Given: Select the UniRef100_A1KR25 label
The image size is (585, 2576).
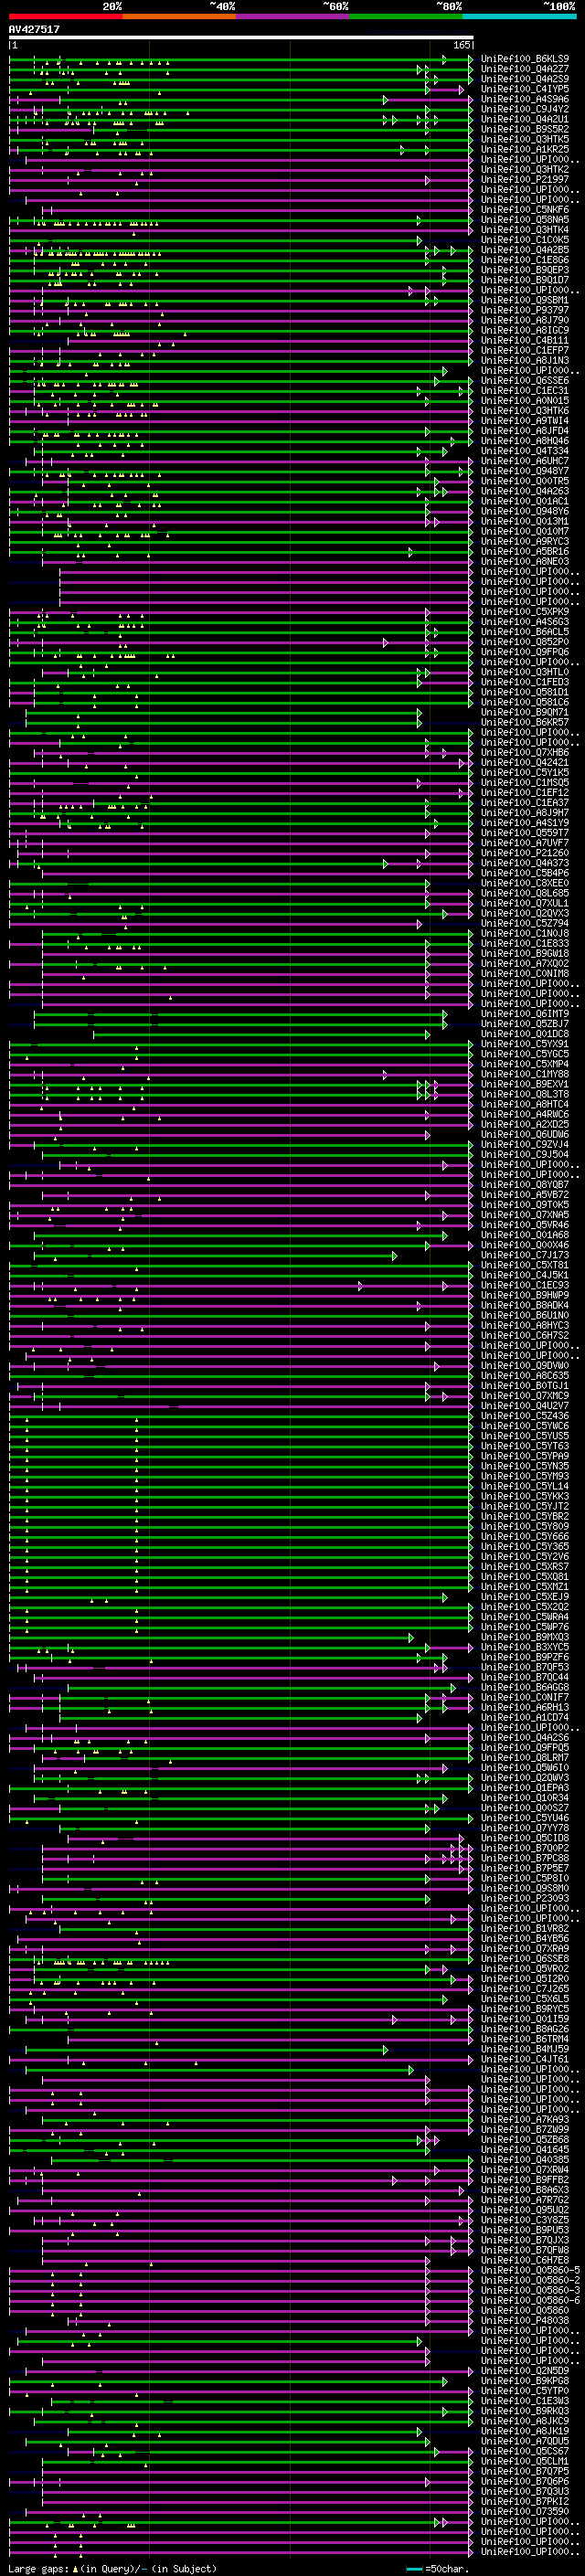Looking at the screenshot, I should 525,149.
